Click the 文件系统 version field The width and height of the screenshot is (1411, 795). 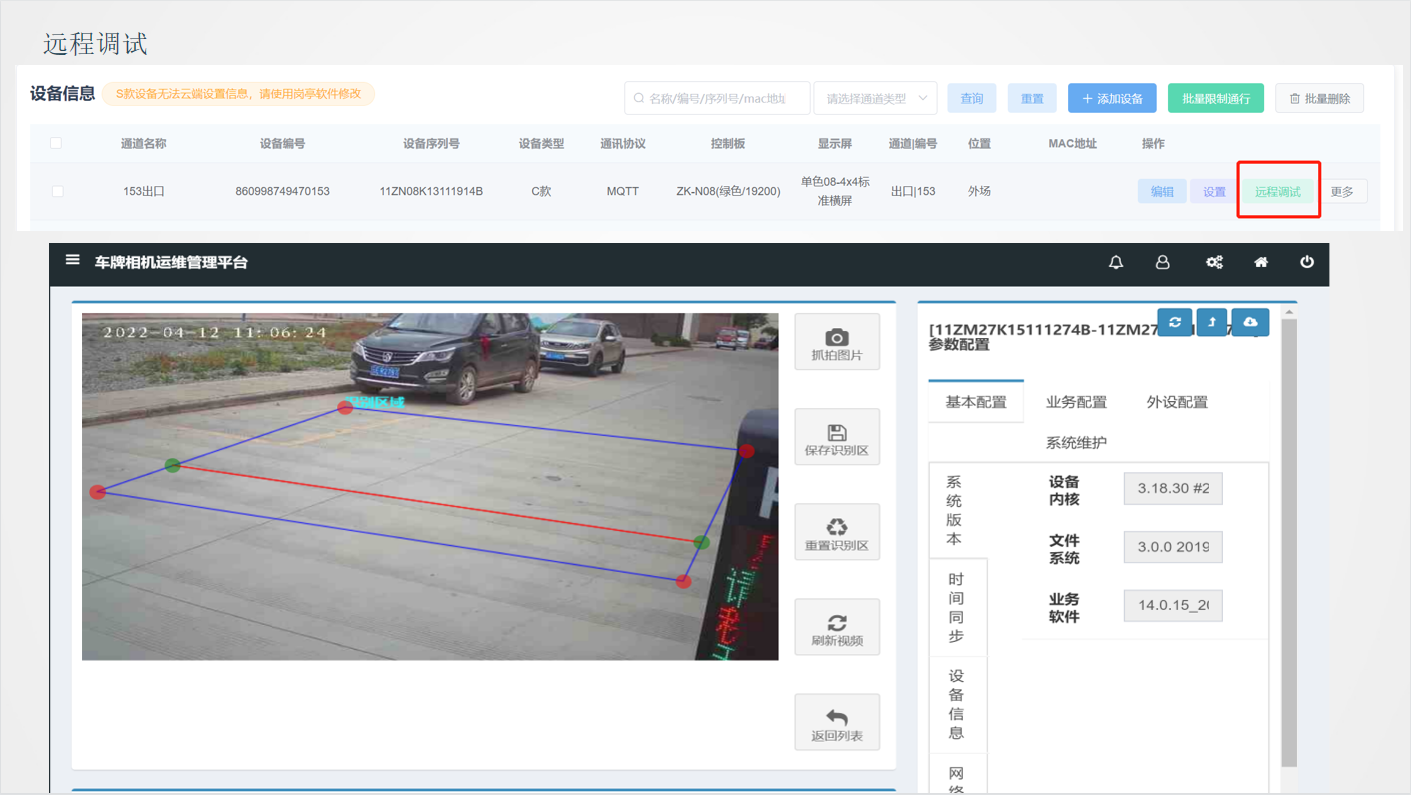pos(1173,547)
